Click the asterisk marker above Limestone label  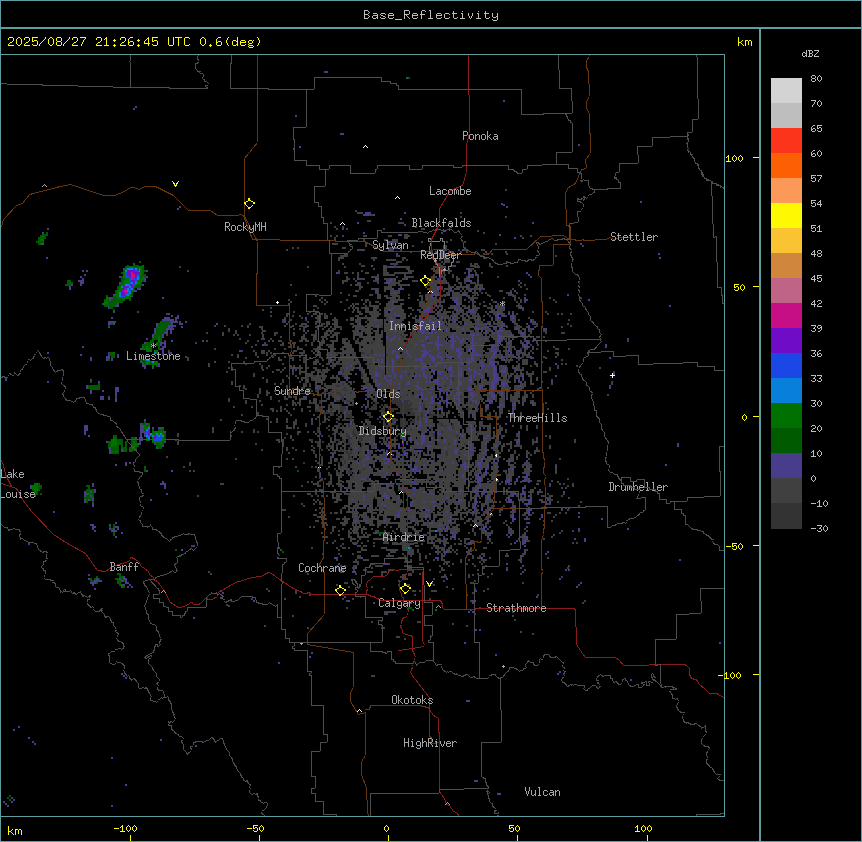154,345
